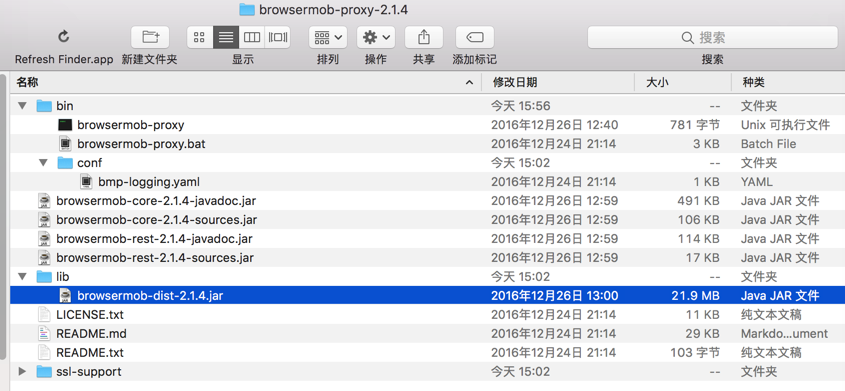Click the conf folder name
This screenshot has height=391, width=845.
pyautogui.click(x=89, y=163)
